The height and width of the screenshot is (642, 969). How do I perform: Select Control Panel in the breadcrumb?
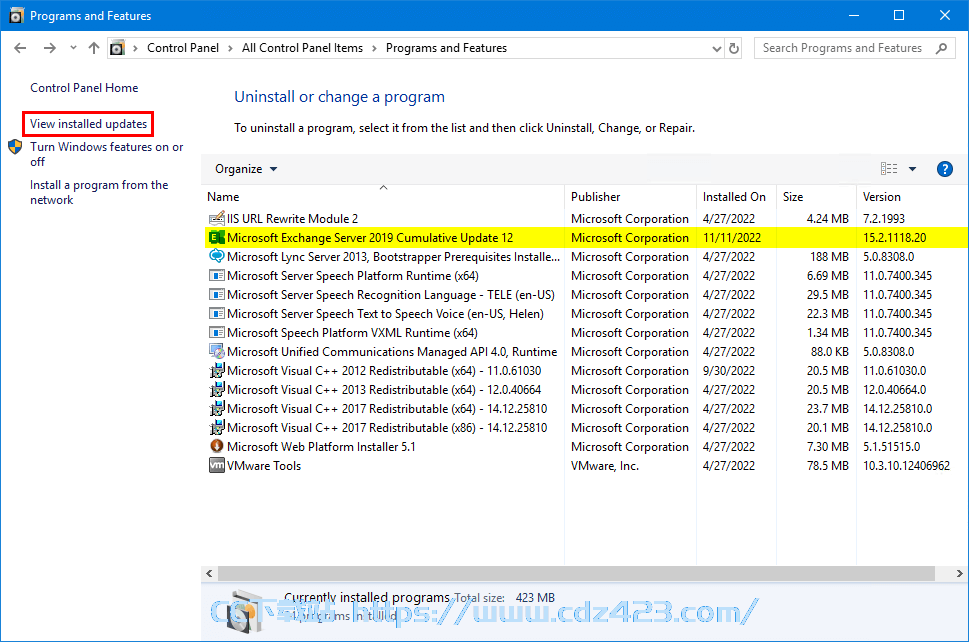point(182,48)
